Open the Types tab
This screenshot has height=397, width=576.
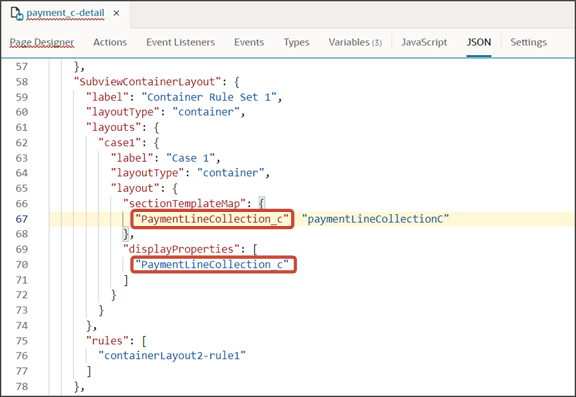click(296, 42)
